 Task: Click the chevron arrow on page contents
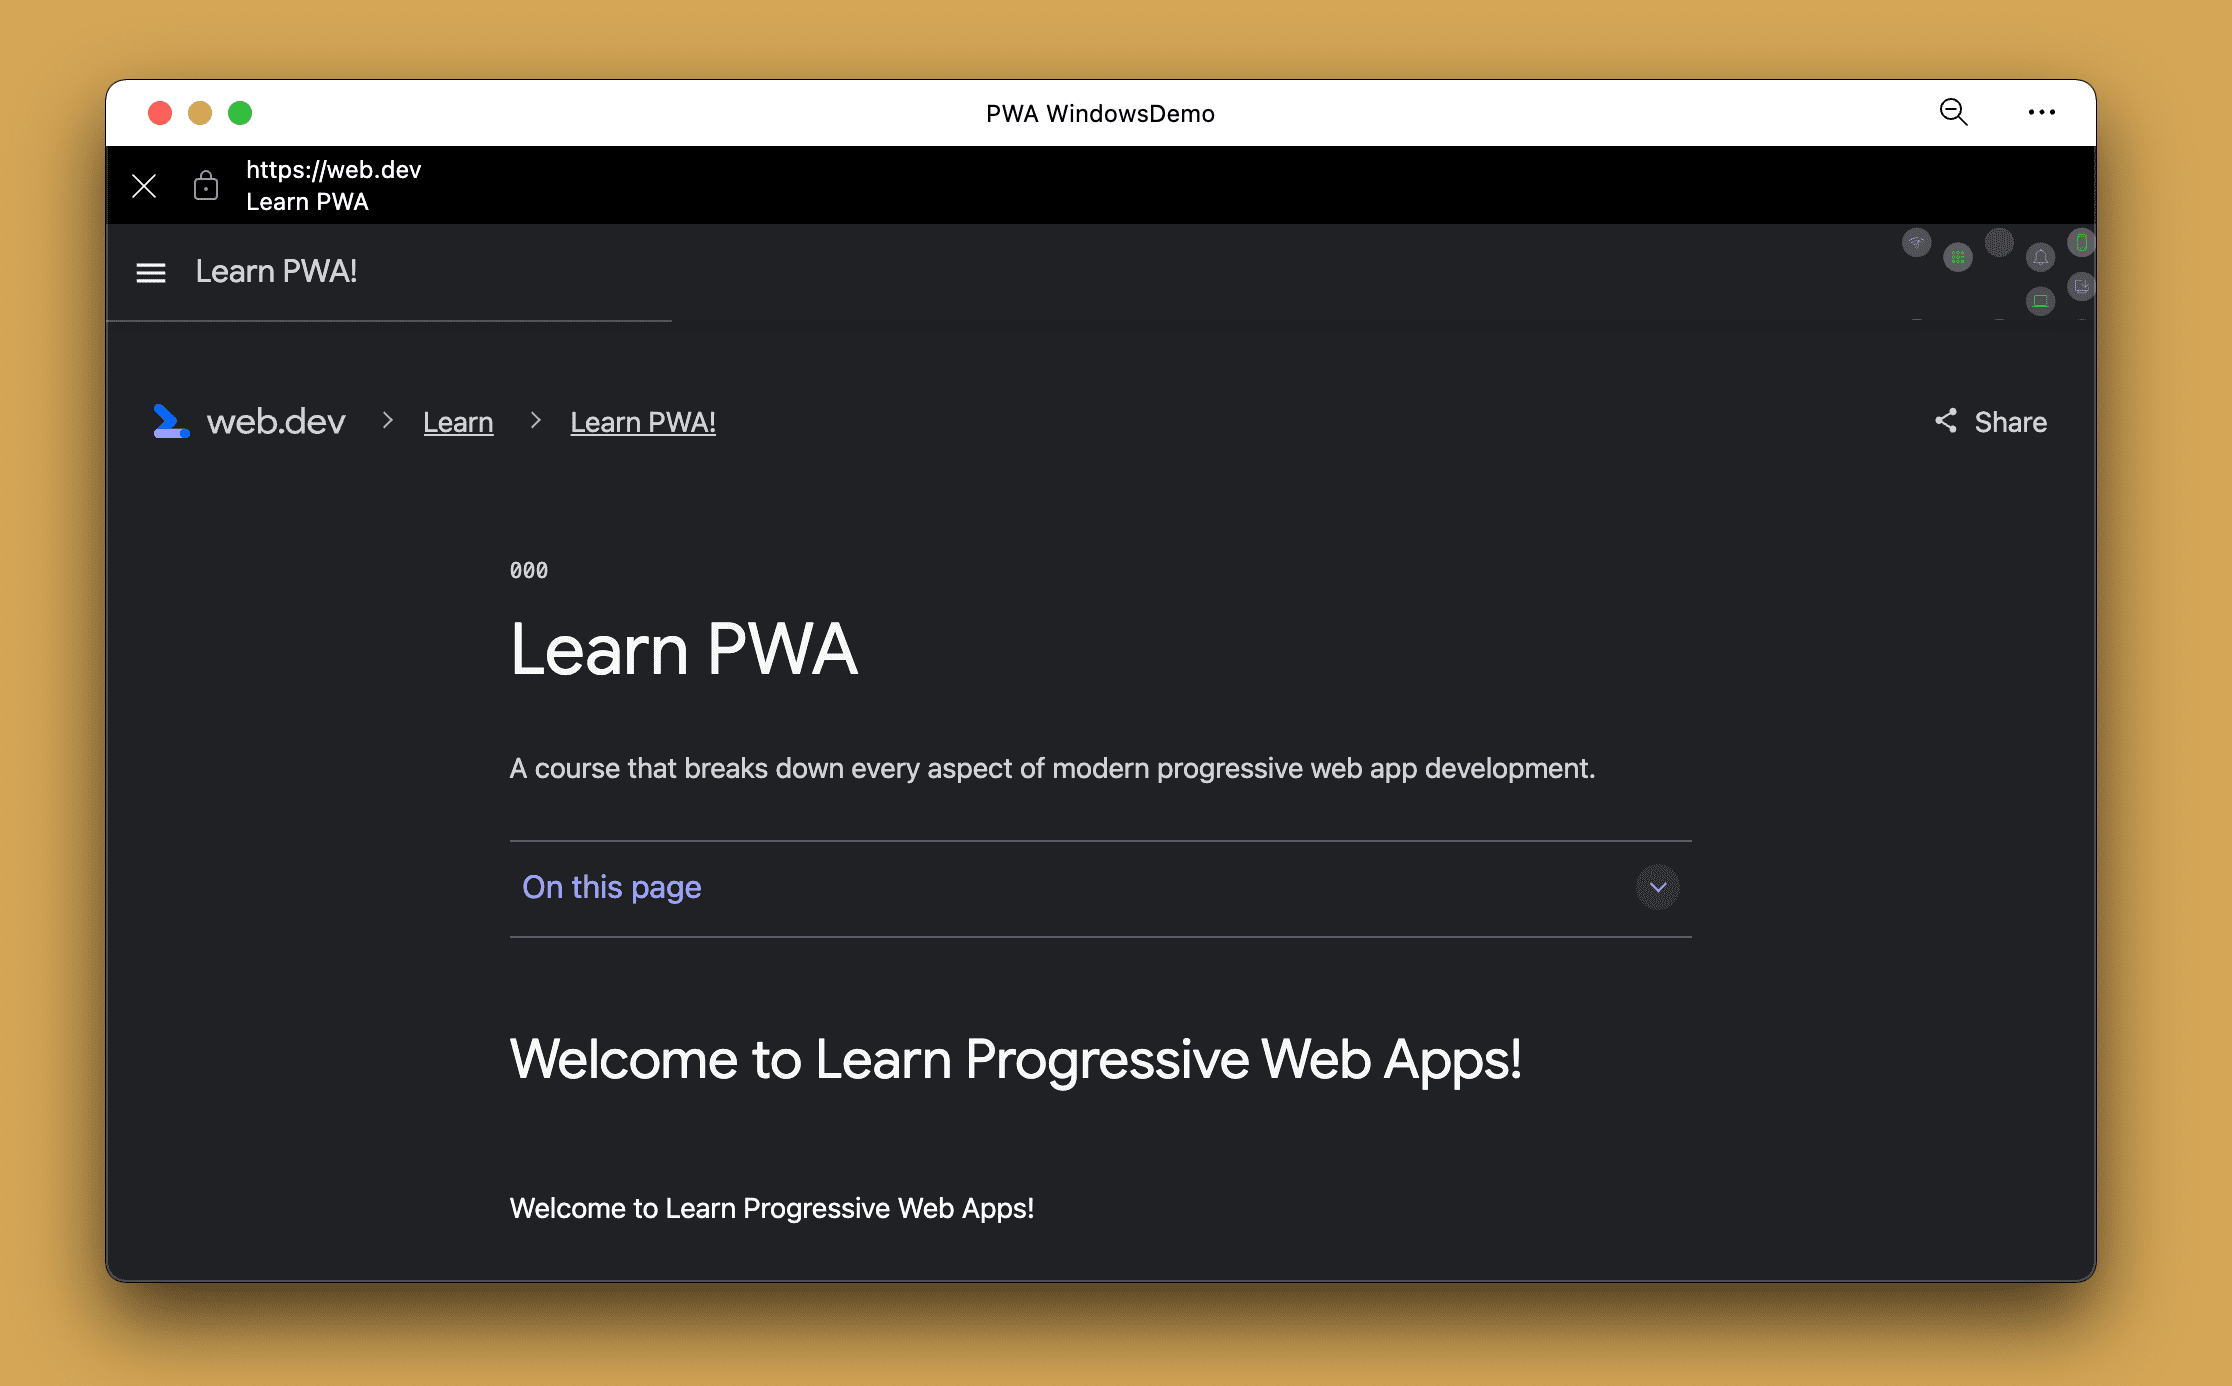(1659, 886)
